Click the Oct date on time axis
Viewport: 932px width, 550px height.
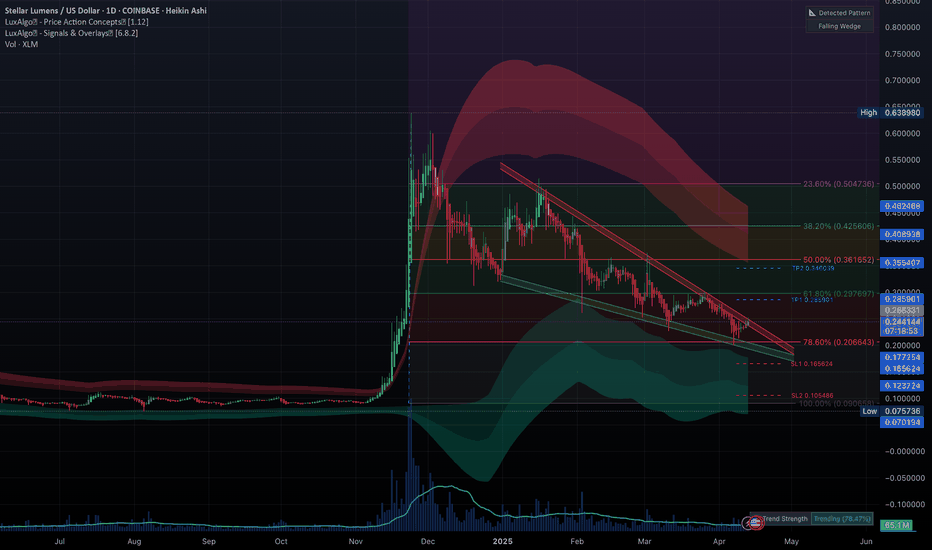[281, 542]
